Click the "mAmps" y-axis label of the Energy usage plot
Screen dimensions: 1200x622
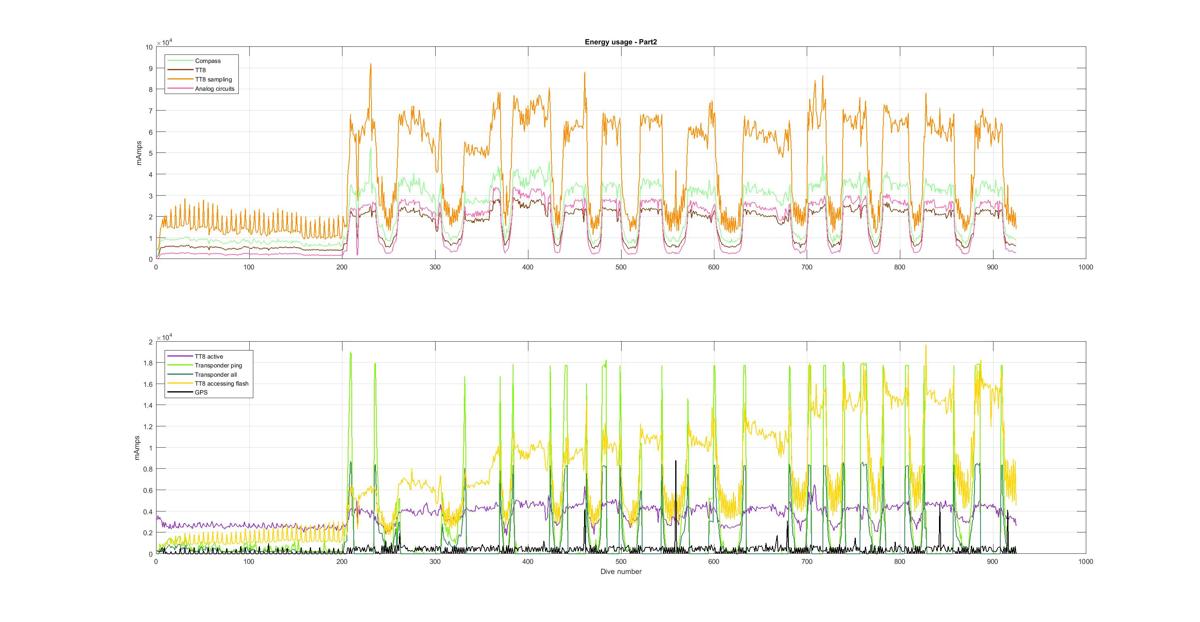(141, 153)
